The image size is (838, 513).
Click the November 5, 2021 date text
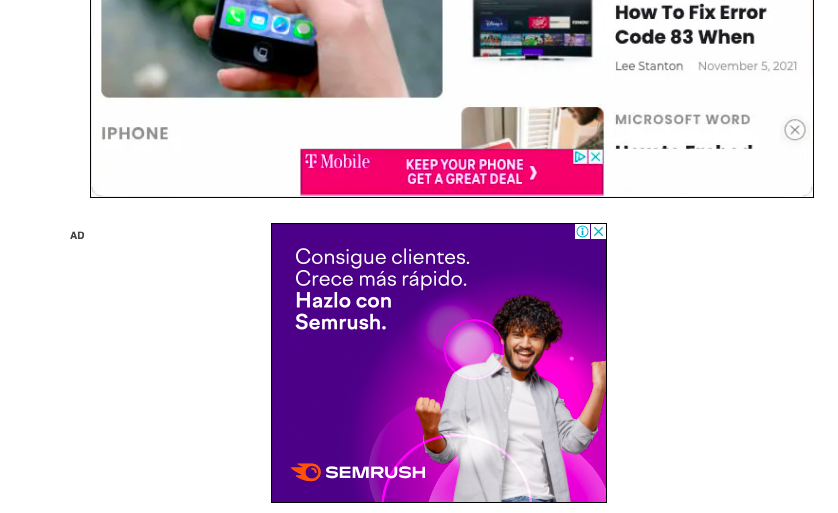coord(747,66)
